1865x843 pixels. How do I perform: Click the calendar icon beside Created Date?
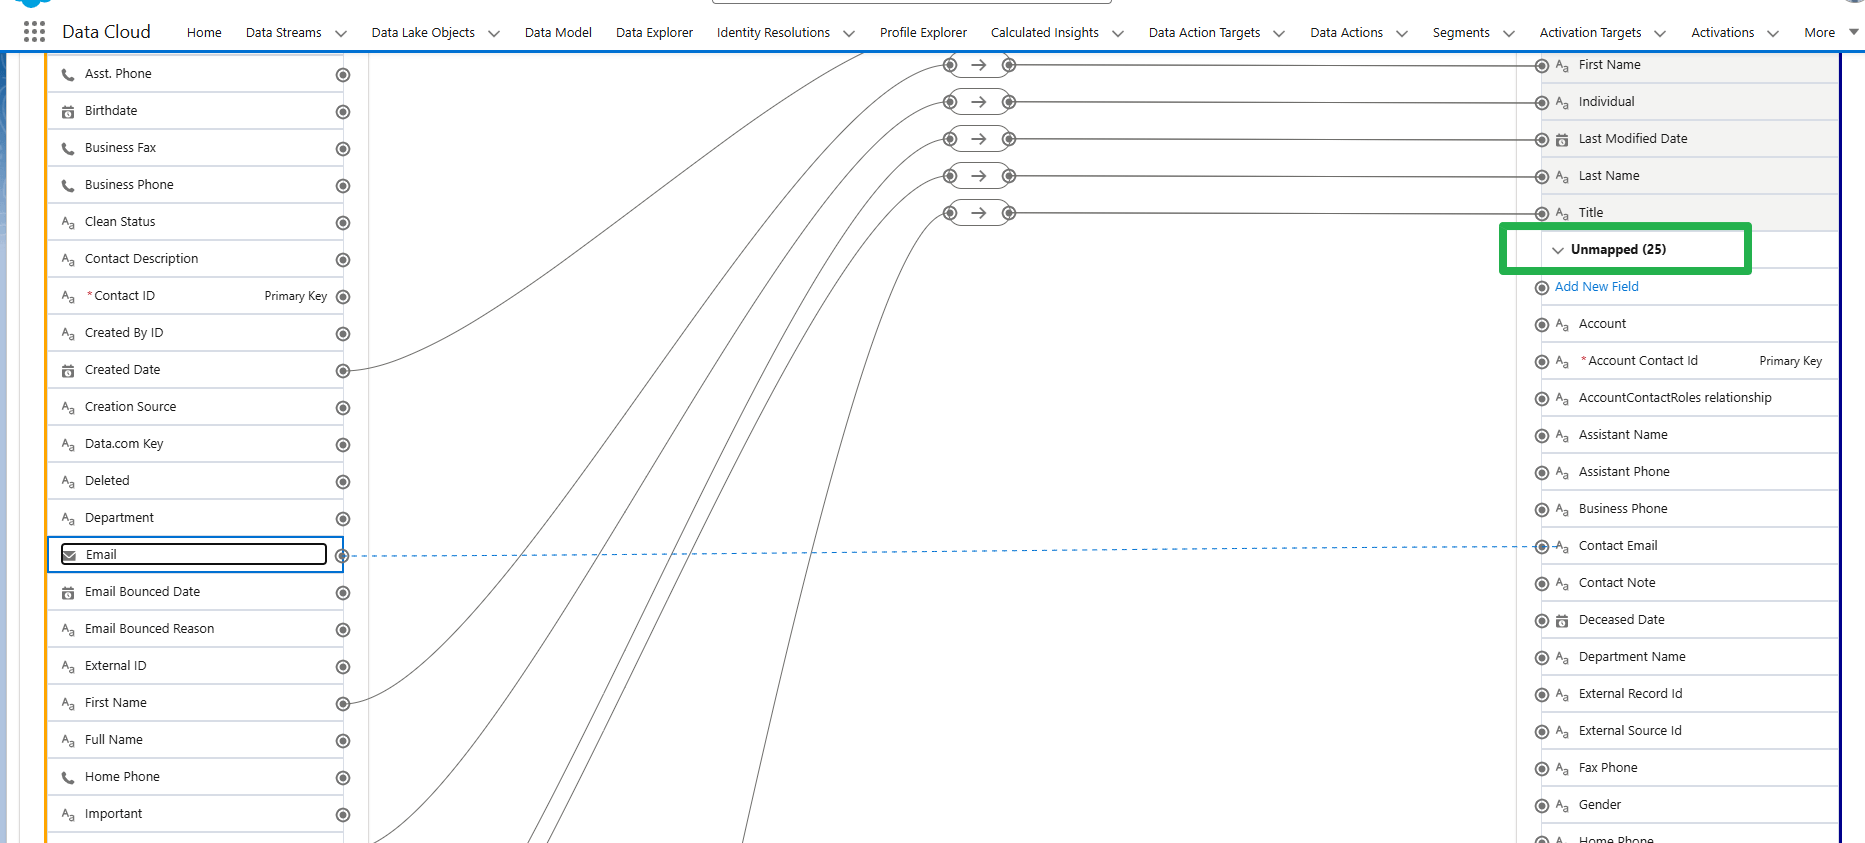tap(68, 370)
